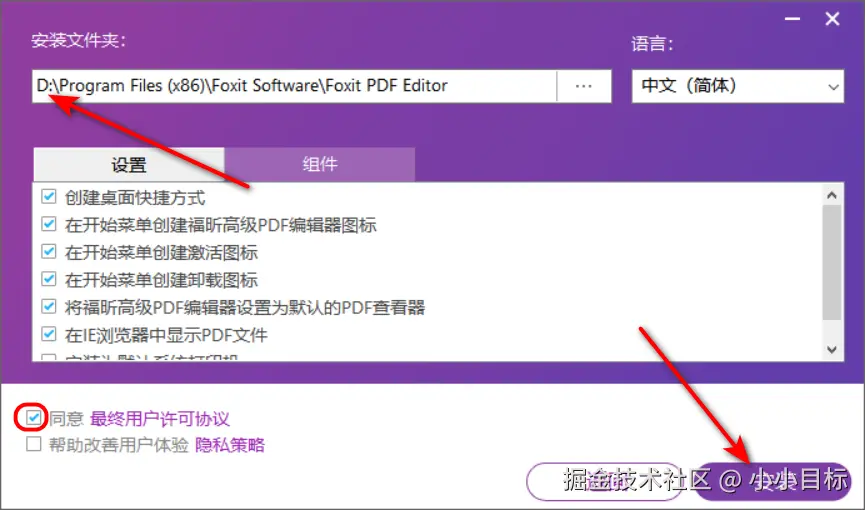Uncheck 创建桌面快捷方式 option

pyautogui.click(x=49, y=196)
